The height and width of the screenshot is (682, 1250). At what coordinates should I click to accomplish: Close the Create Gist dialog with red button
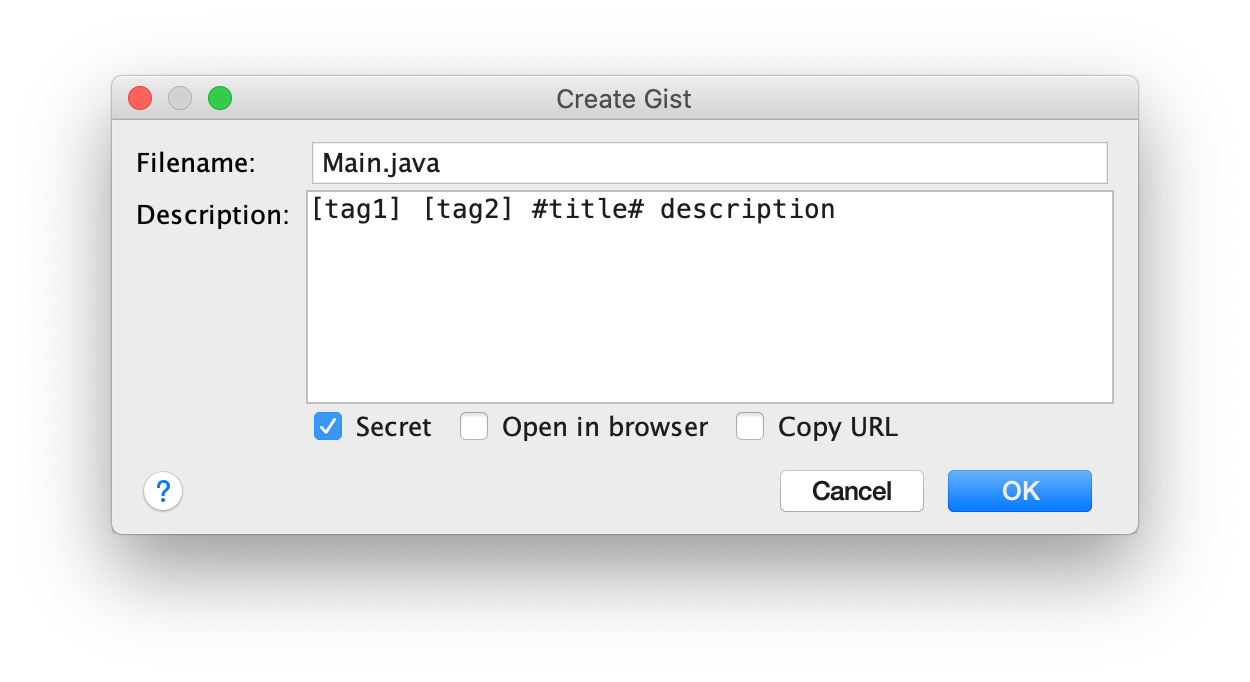tap(140, 98)
